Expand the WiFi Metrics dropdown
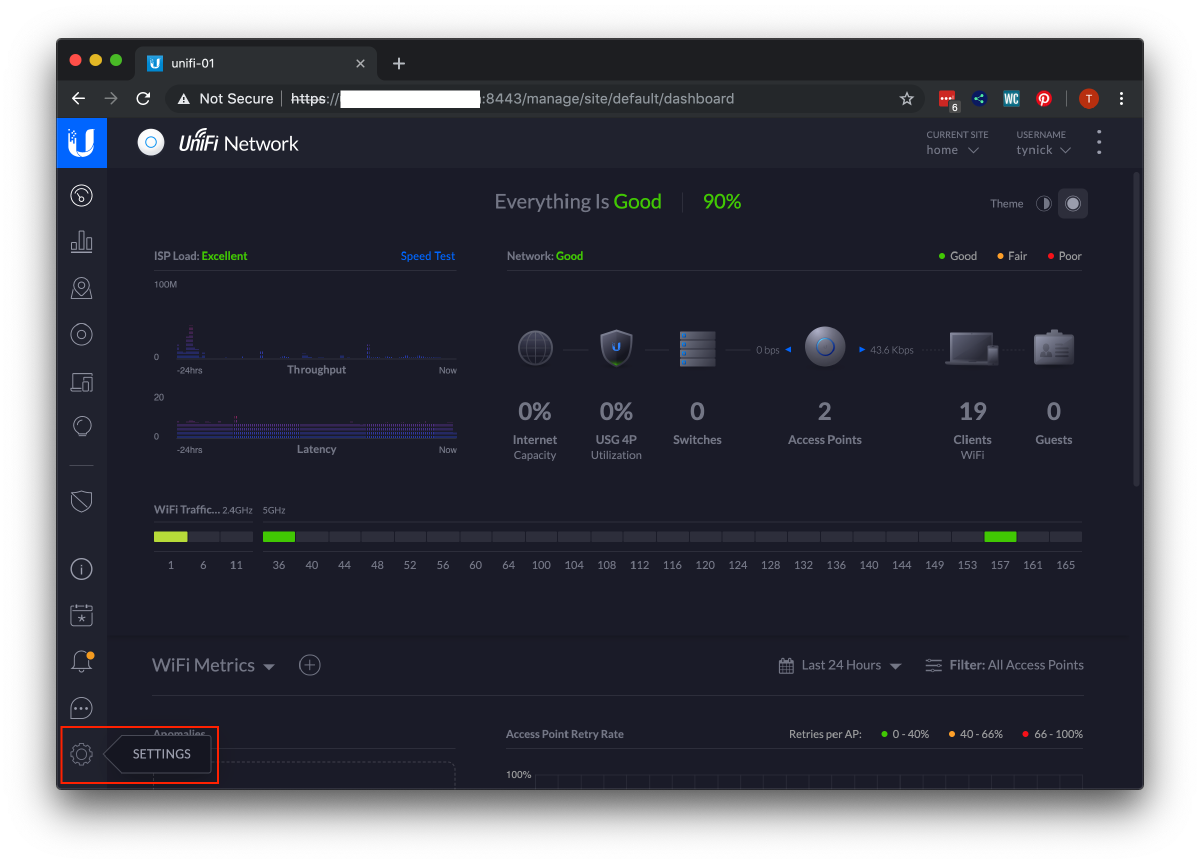 pyautogui.click(x=213, y=665)
